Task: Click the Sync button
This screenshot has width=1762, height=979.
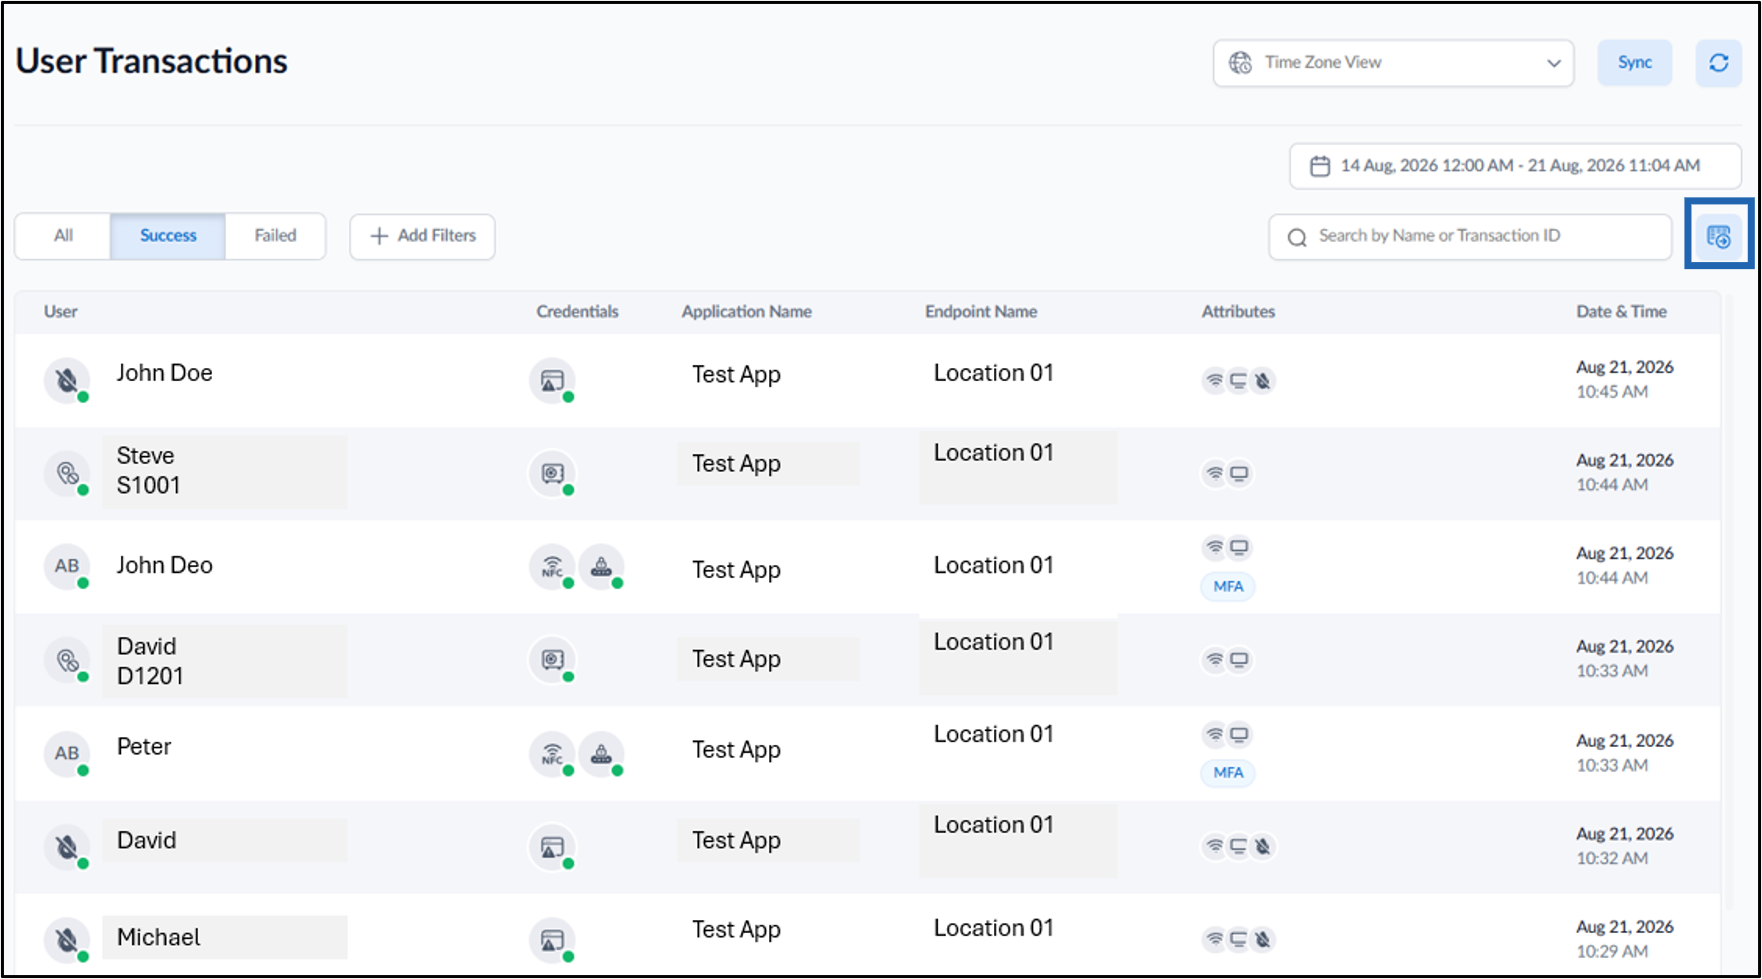Action: point(1635,63)
